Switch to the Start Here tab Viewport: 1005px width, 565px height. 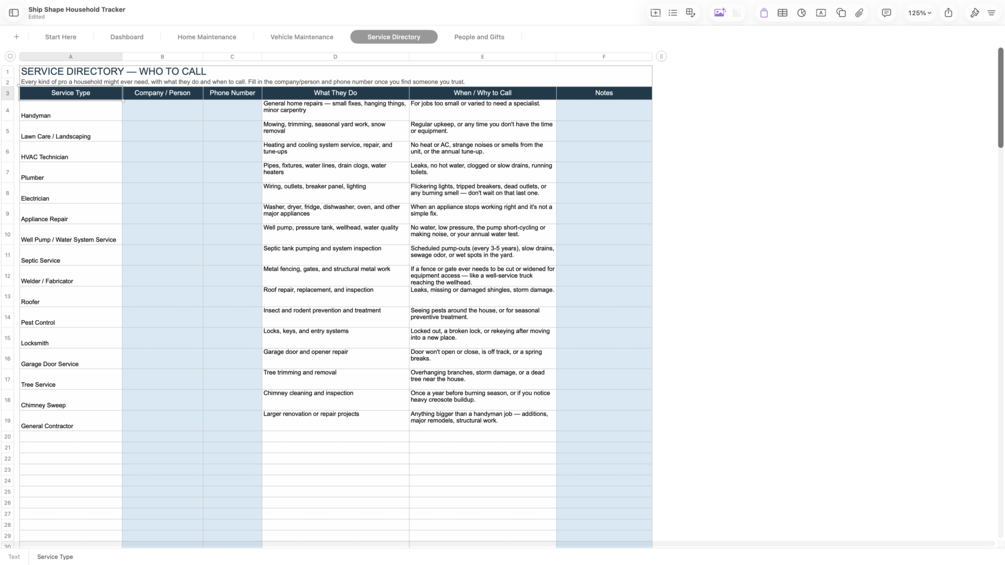(60, 37)
